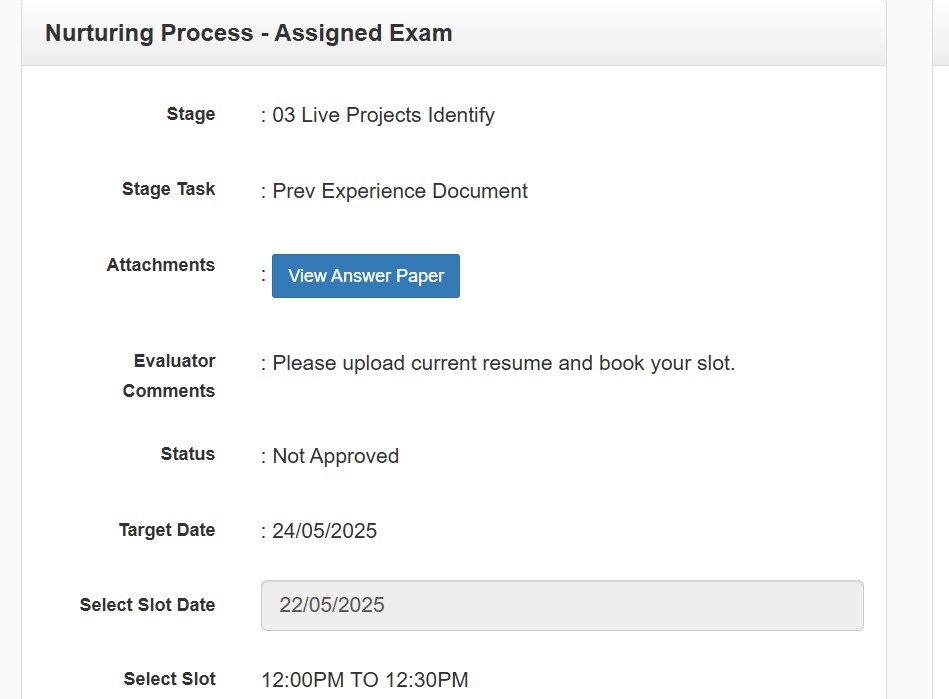The height and width of the screenshot is (699, 949).
Task: Click the View Answer Paper button
Action: pyautogui.click(x=365, y=276)
